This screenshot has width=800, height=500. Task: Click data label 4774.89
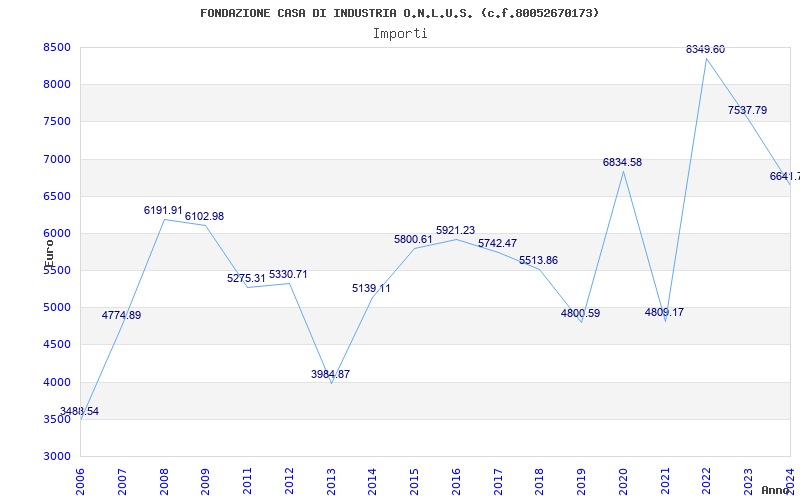pyautogui.click(x=121, y=315)
